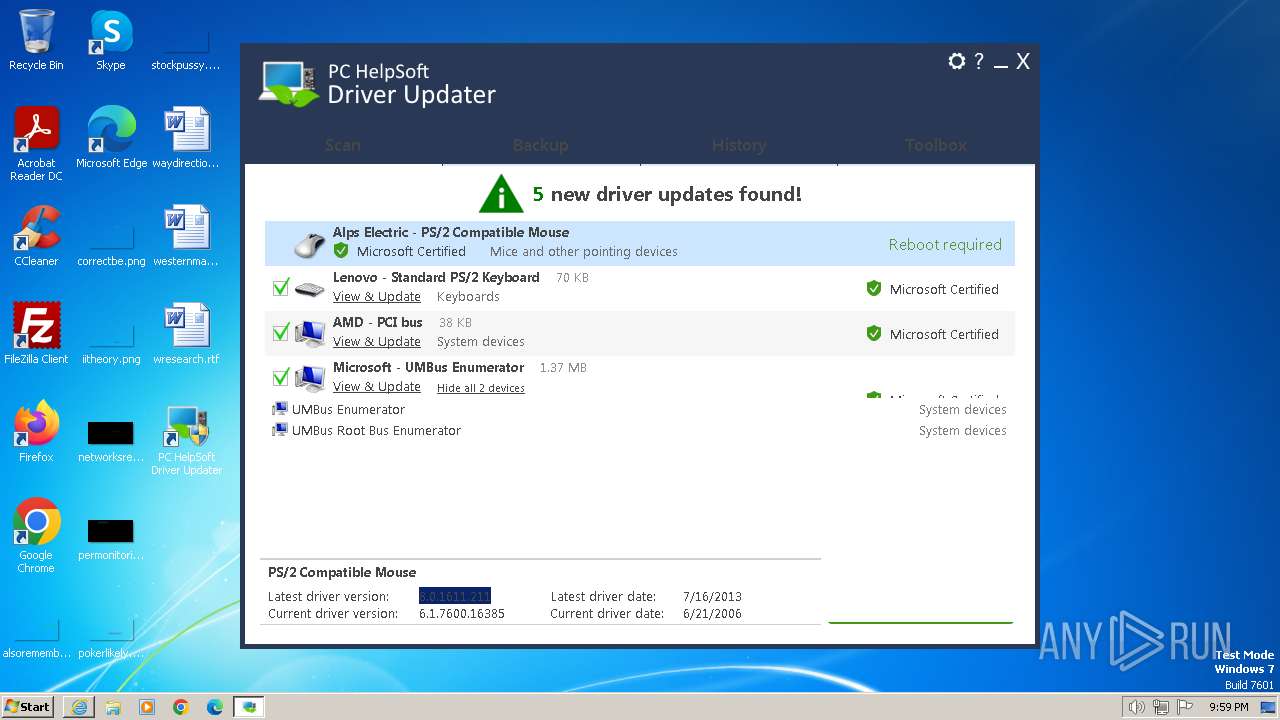Click View & Update for Lenovo keyboard
1280x720 pixels.
(377, 296)
